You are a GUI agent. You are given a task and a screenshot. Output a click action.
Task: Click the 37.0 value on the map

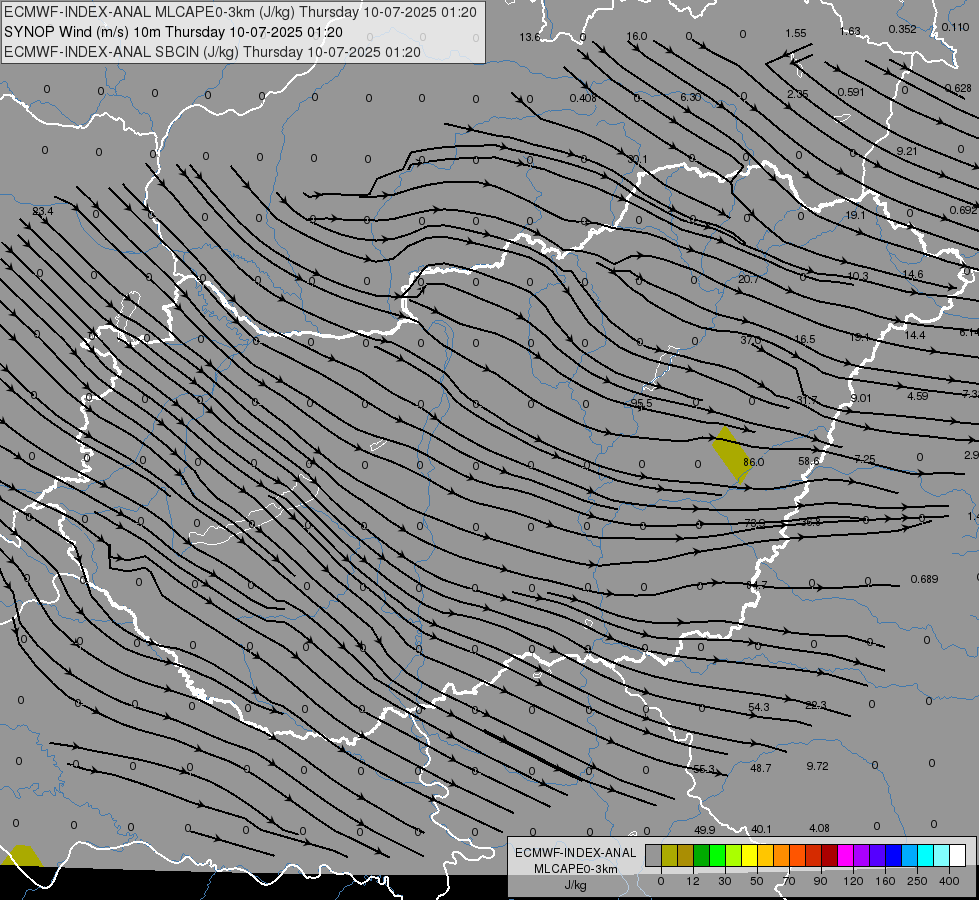(x=751, y=340)
